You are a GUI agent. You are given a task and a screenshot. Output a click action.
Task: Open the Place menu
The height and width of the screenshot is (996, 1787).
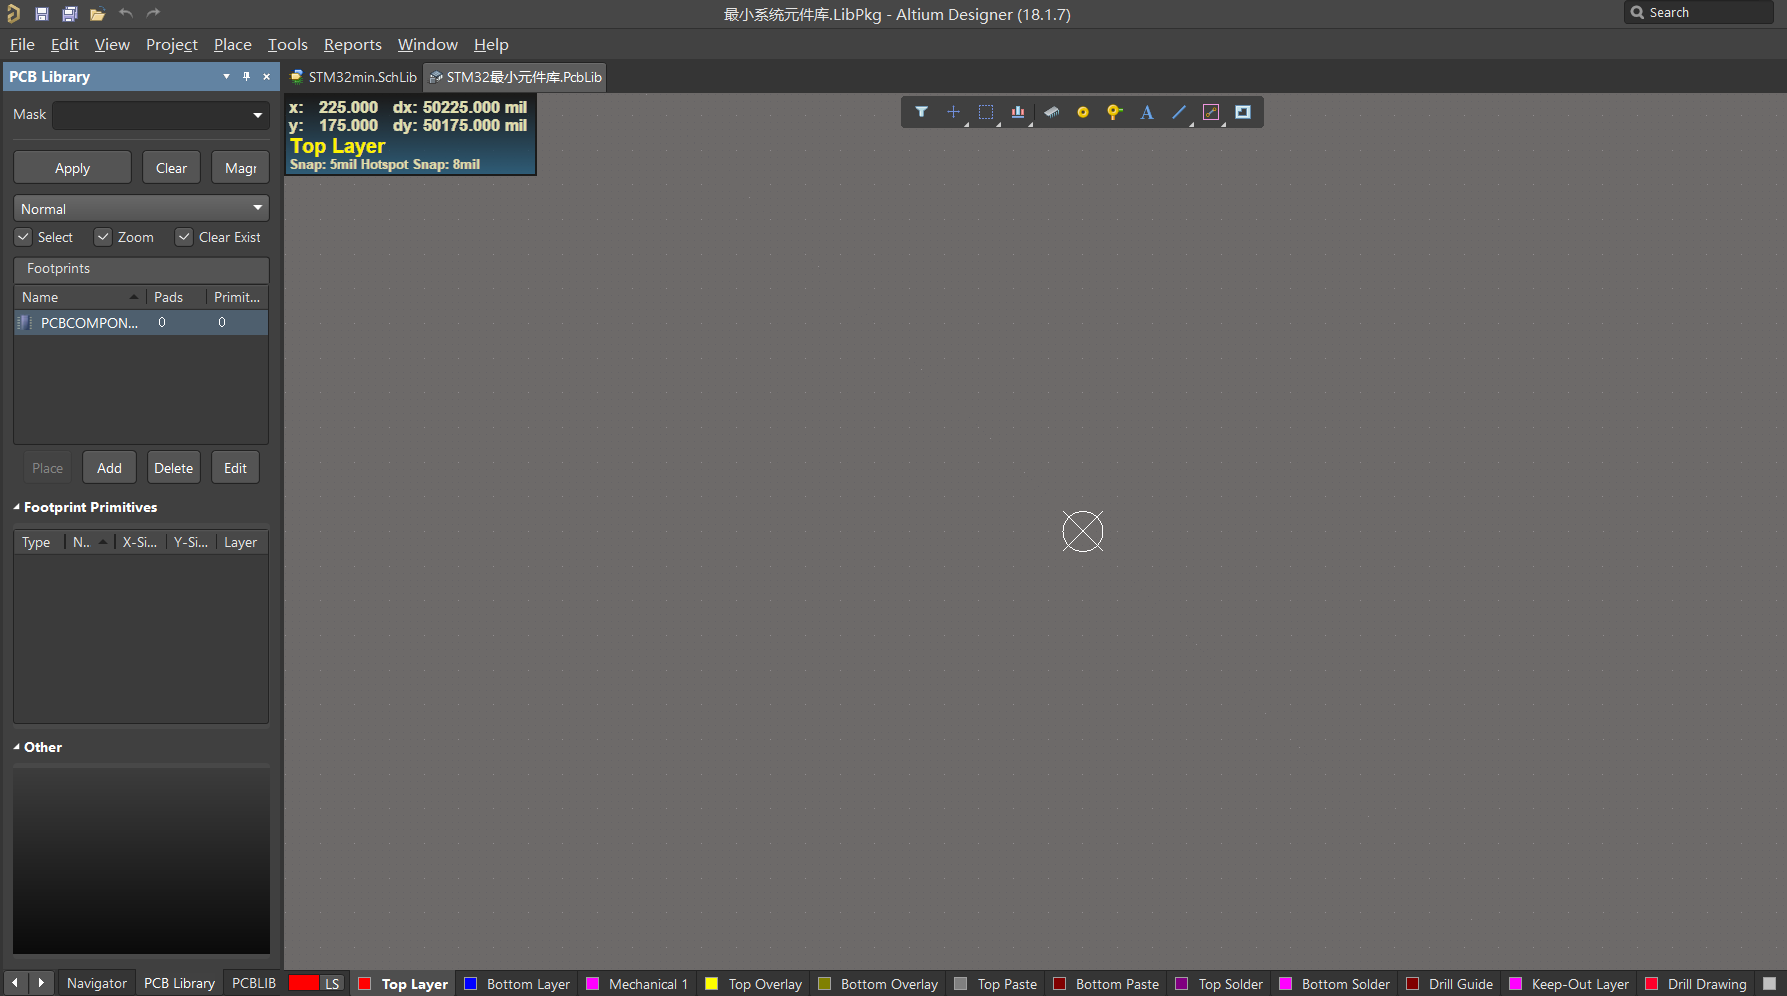point(232,44)
